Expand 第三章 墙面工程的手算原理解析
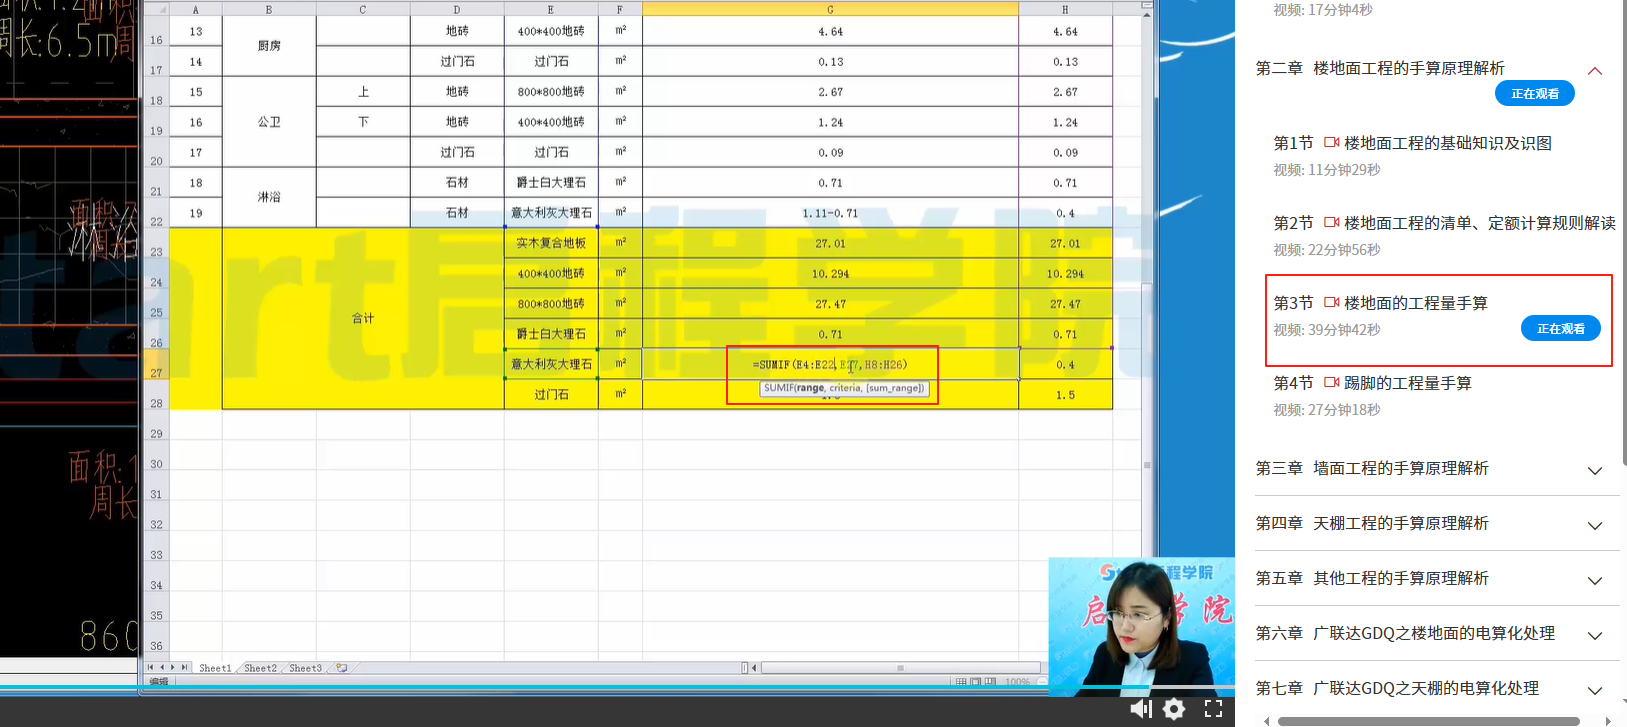The width and height of the screenshot is (1627, 727). click(x=1595, y=470)
